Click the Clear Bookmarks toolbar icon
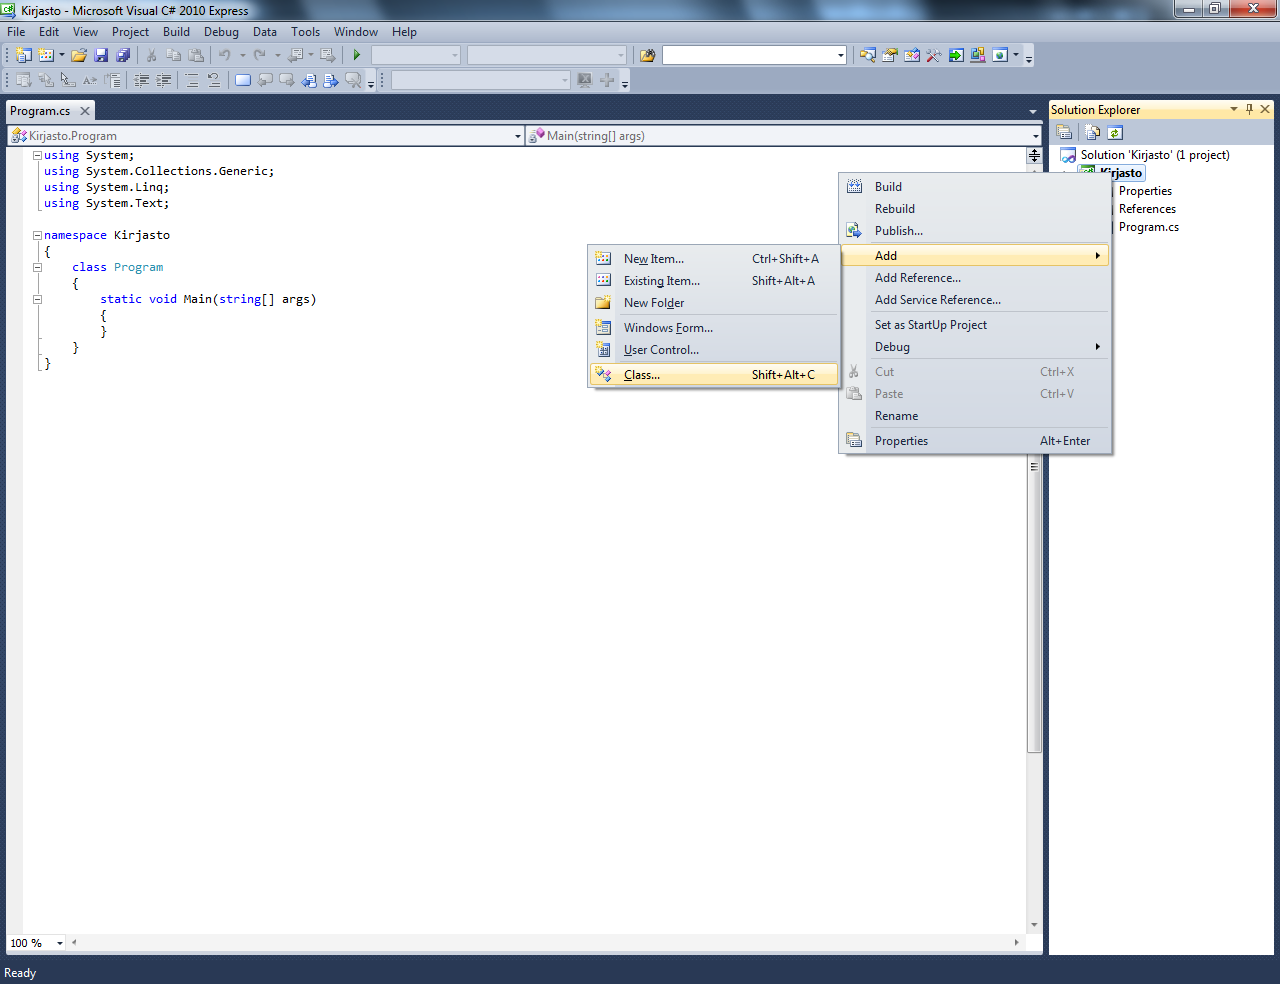Screen dimensions: 1280x984 click(x=353, y=80)
